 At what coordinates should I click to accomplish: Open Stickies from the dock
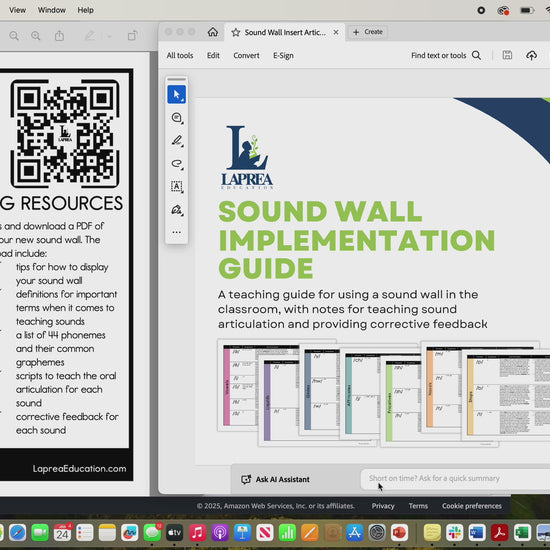(432, 533)
